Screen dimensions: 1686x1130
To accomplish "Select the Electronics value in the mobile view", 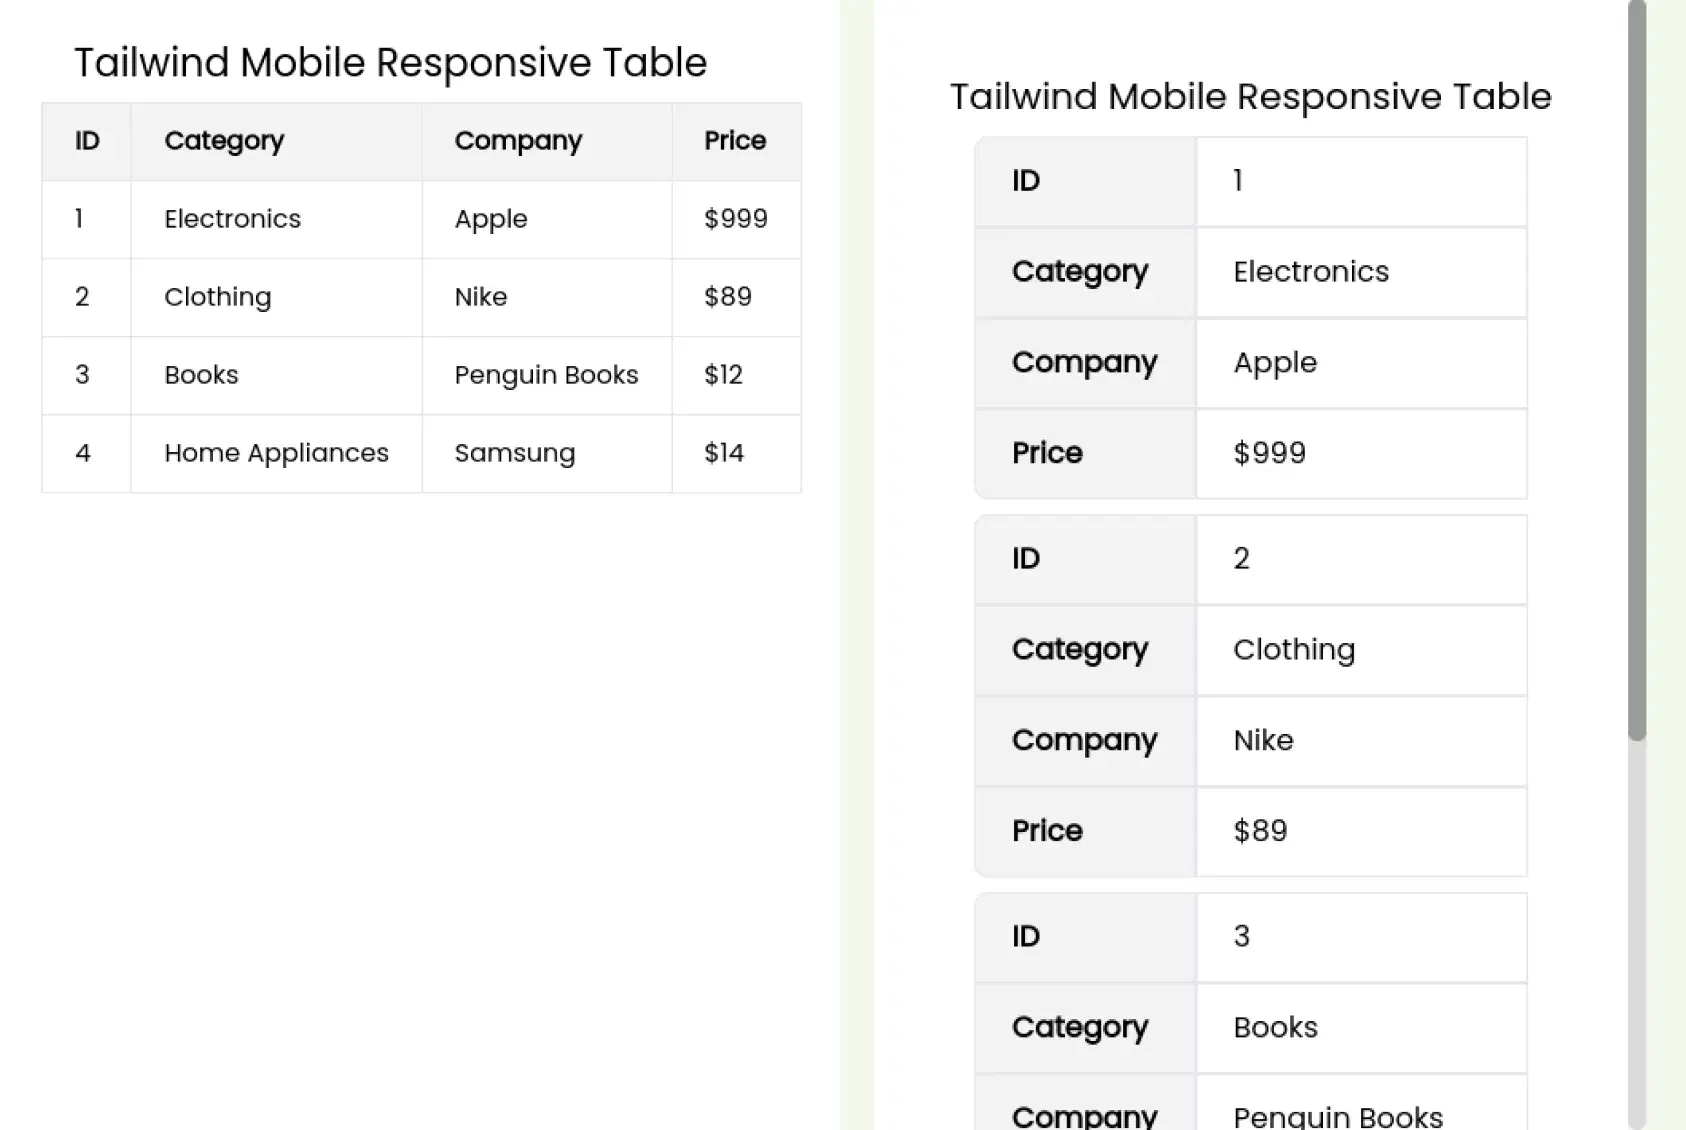I will click(1310, 271).
